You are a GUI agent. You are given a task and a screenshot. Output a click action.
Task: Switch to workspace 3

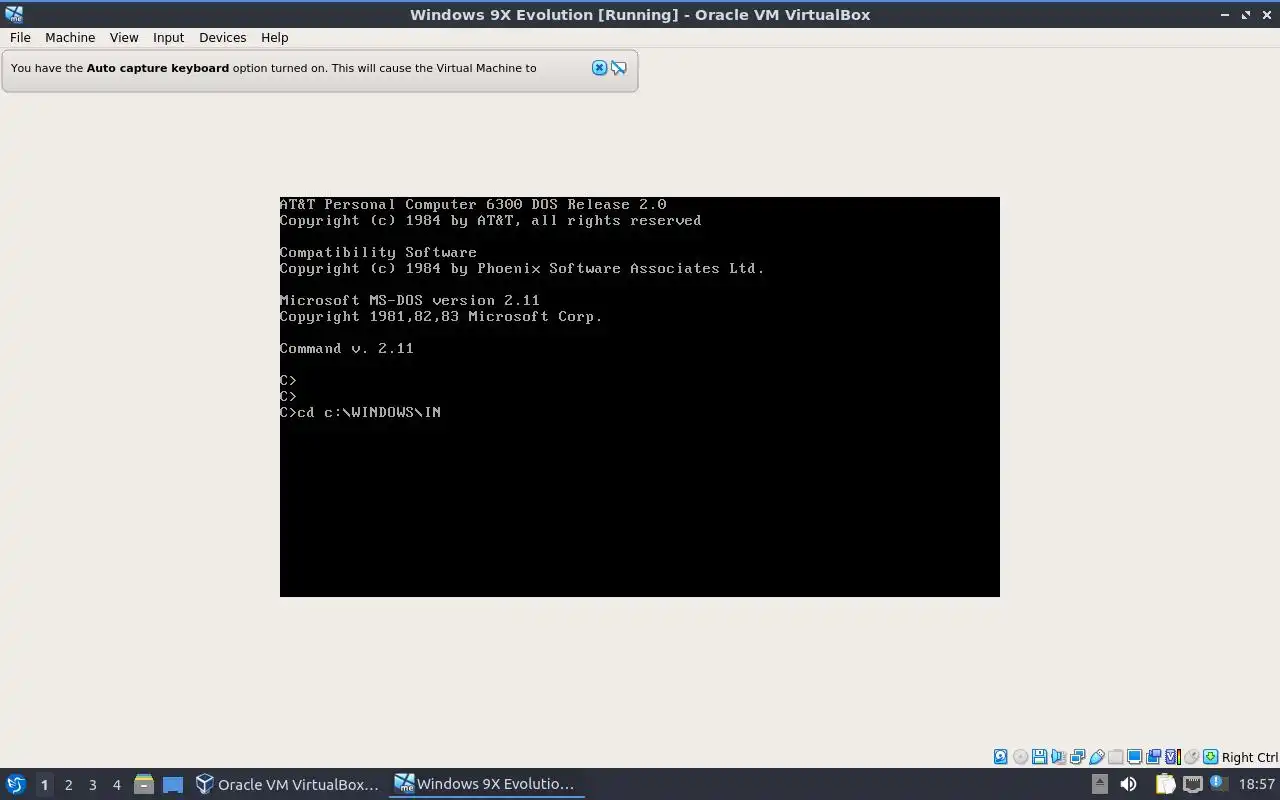pos(92,784)
